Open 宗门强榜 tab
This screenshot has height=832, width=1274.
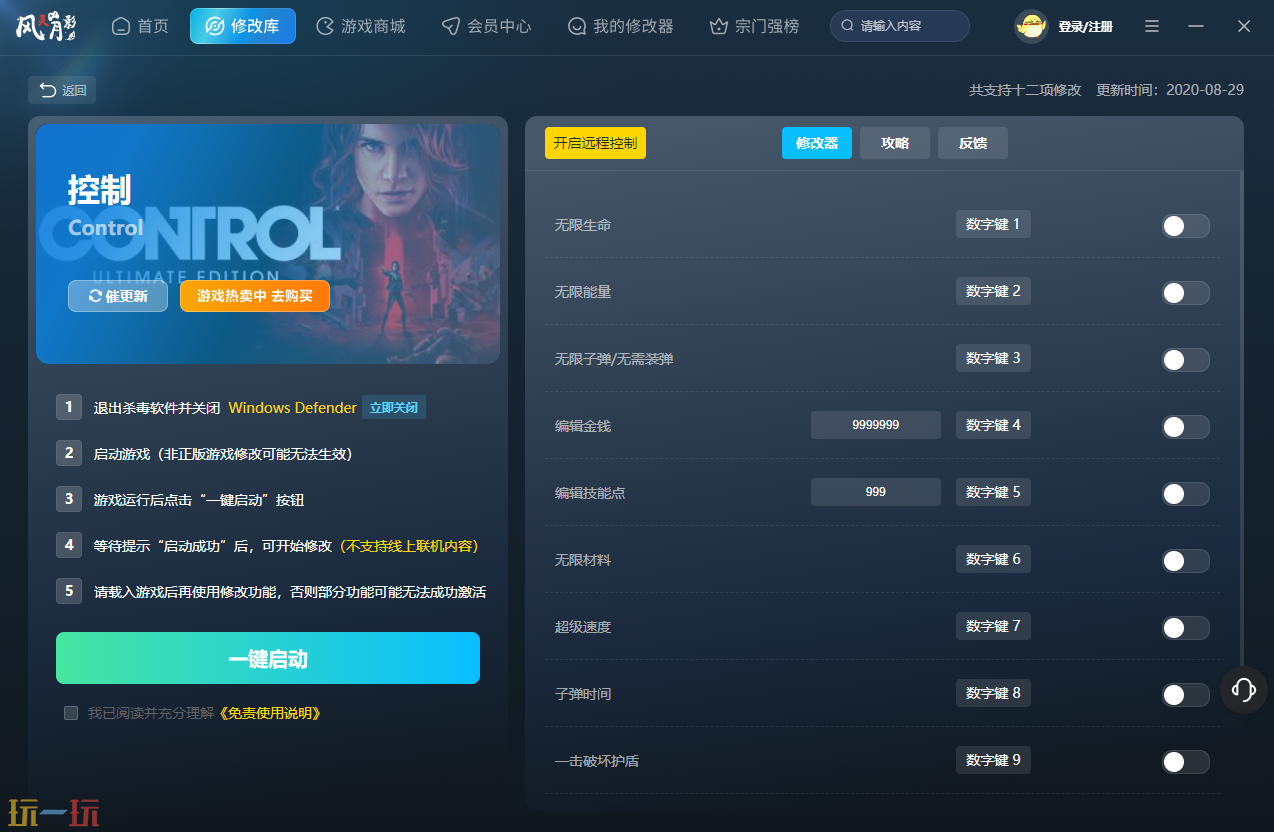pos(754,26)
